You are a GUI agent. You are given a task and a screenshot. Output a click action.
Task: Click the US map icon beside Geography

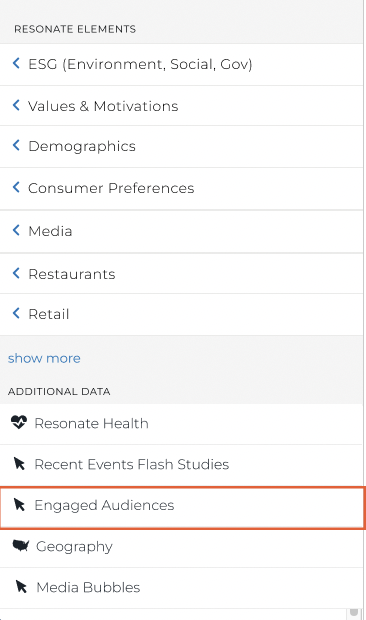pyautogui.click(x=21, y=546)
